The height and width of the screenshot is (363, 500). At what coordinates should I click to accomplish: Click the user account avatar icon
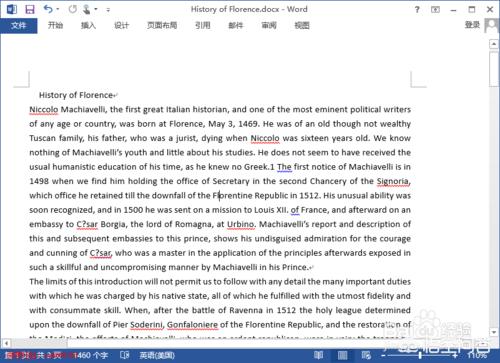coord(491,25)
